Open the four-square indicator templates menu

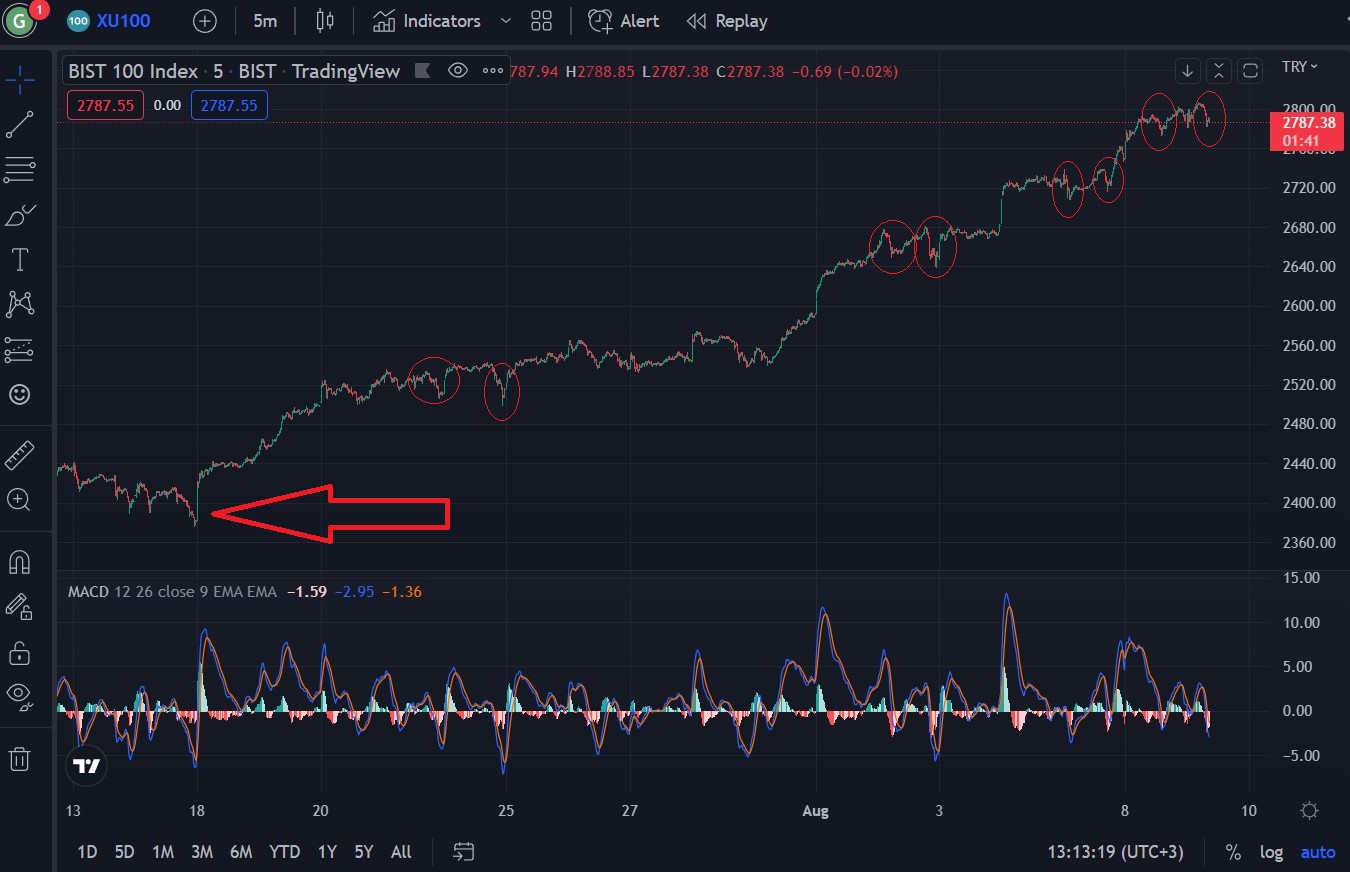pyautogui.click(x=542, y=21)
